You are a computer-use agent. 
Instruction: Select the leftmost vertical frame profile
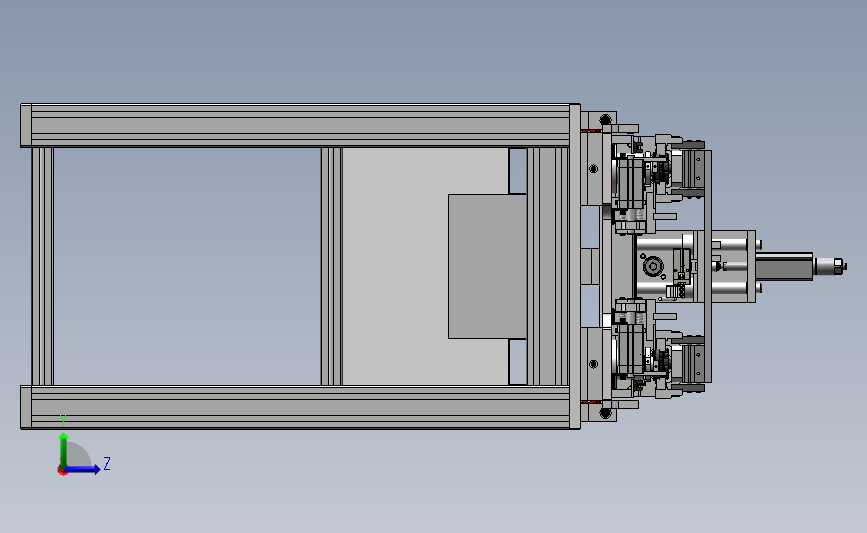coord(43,266)
